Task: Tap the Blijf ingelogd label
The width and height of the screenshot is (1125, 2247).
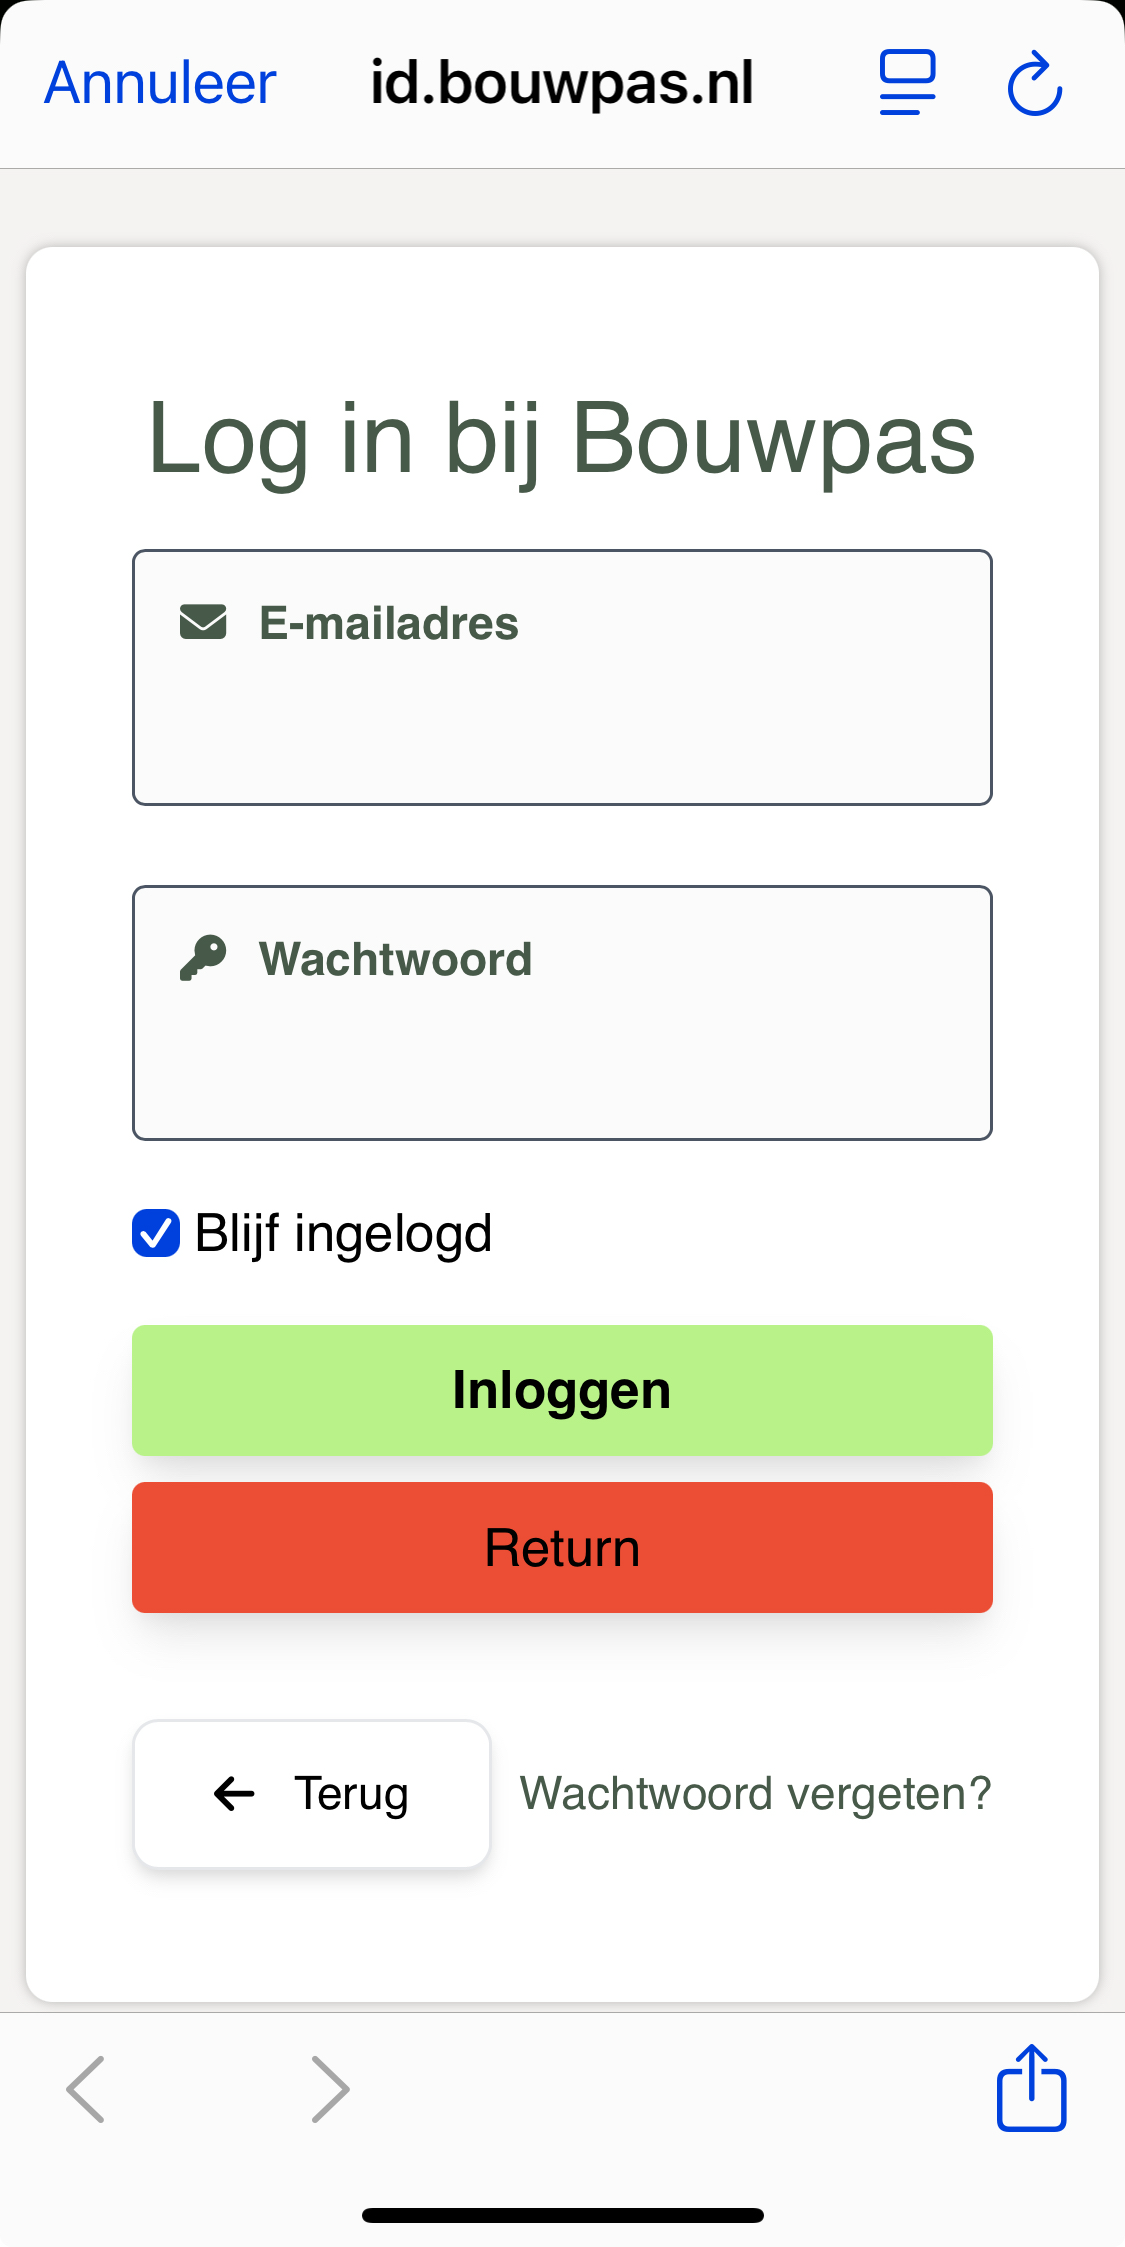Action: [343, 1233]
